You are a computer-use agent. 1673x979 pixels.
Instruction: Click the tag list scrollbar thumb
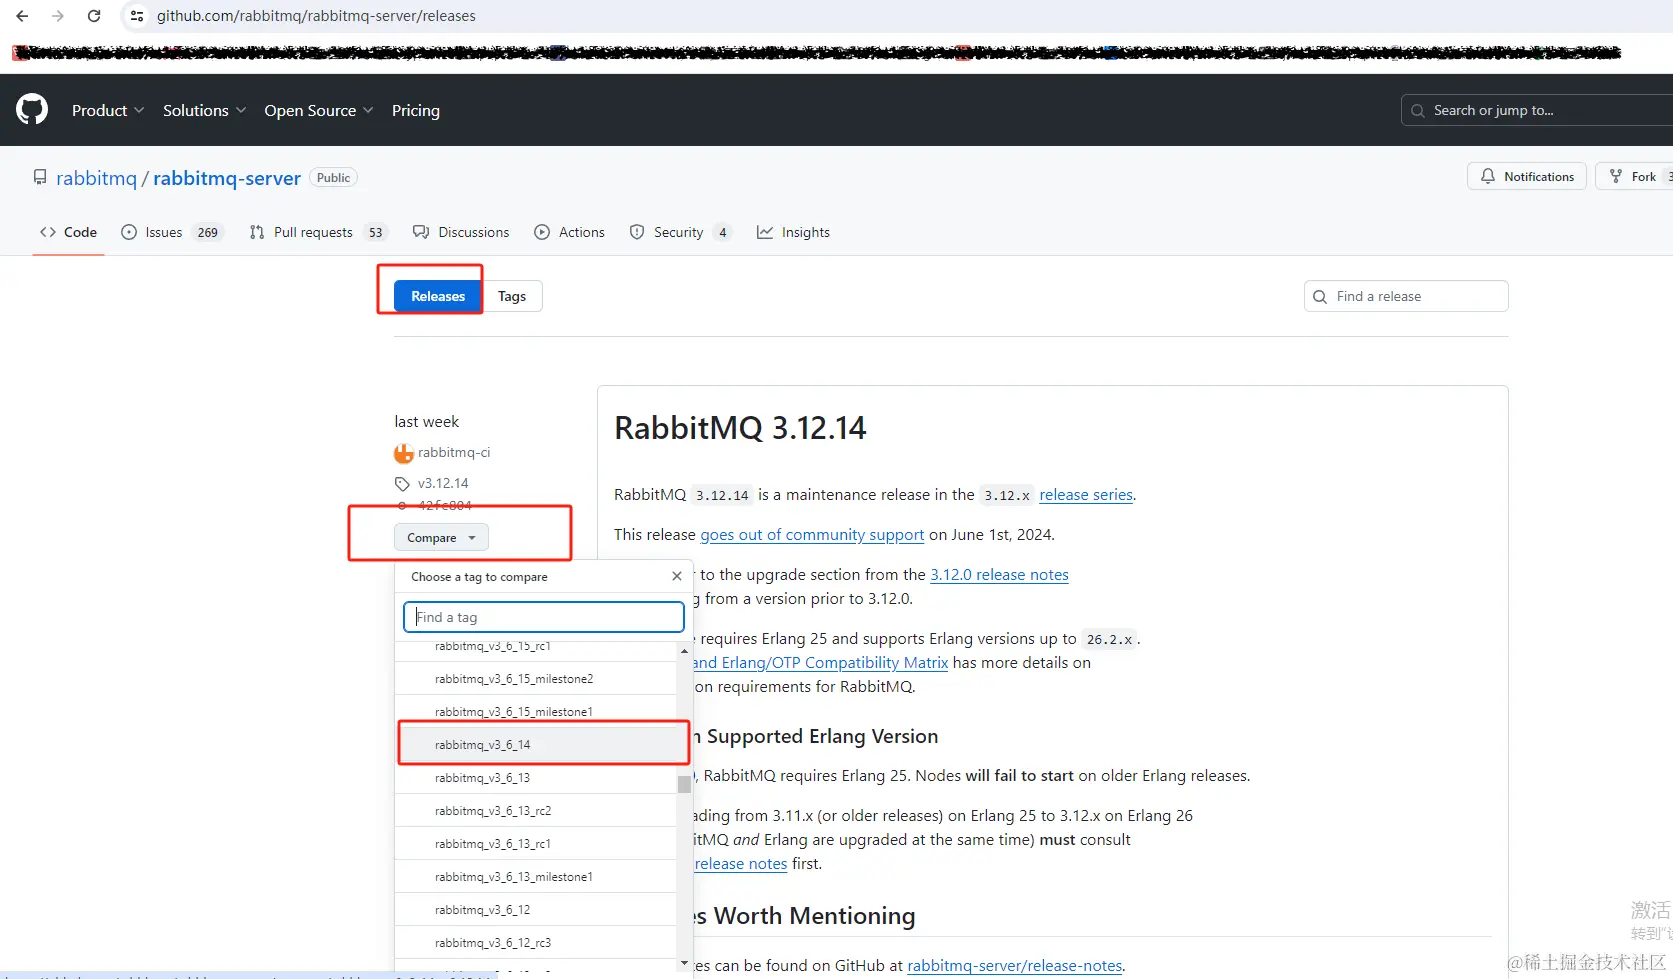684,785
